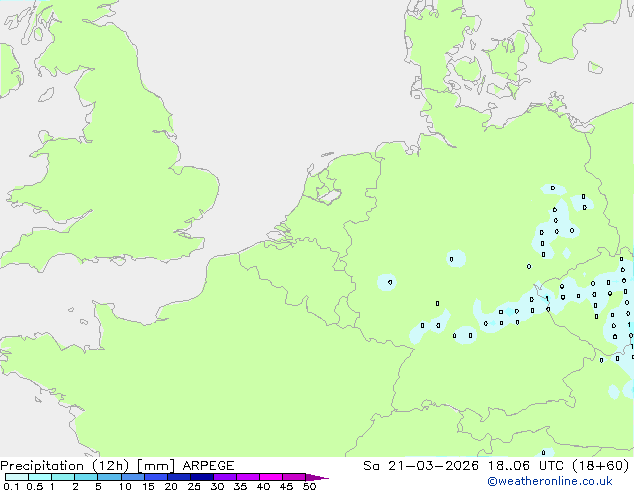The height and width of the screenshot is (490, 634).
Task: Click the 35–40 mm violet swatch
Action: 248,477
